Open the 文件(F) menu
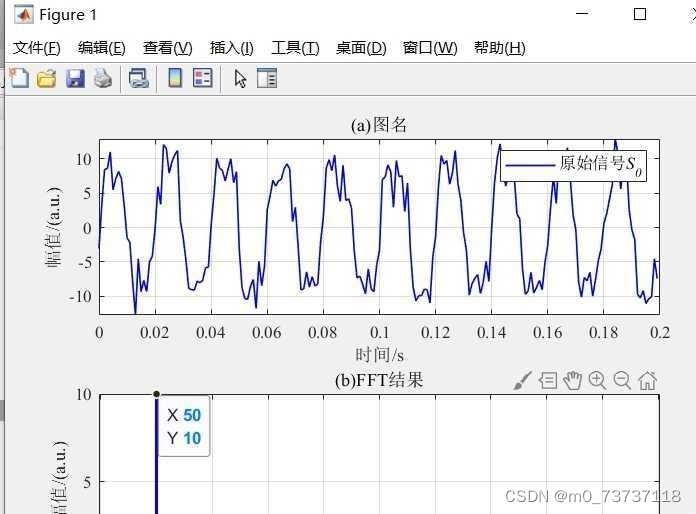Screen dimensions: 696x514 click(36, 47)
